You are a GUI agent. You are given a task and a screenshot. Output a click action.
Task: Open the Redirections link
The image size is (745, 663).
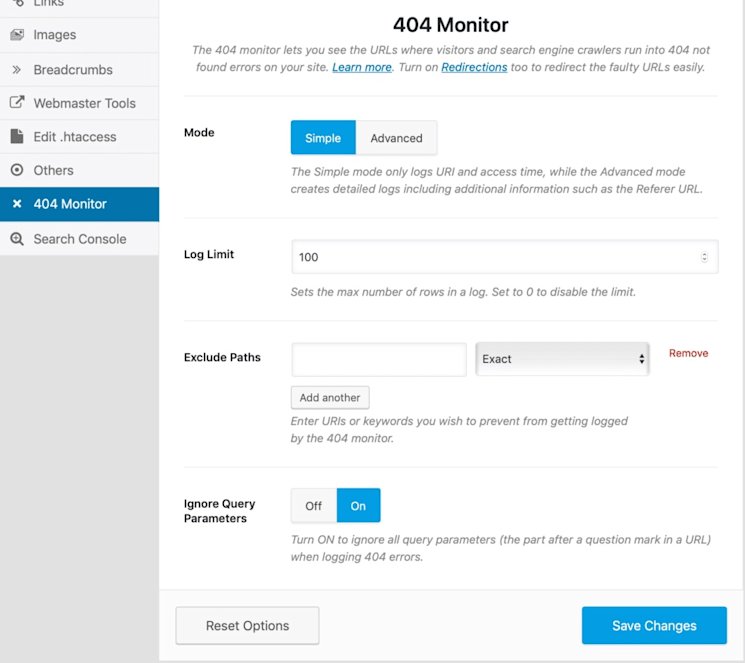tap(474, 67)
